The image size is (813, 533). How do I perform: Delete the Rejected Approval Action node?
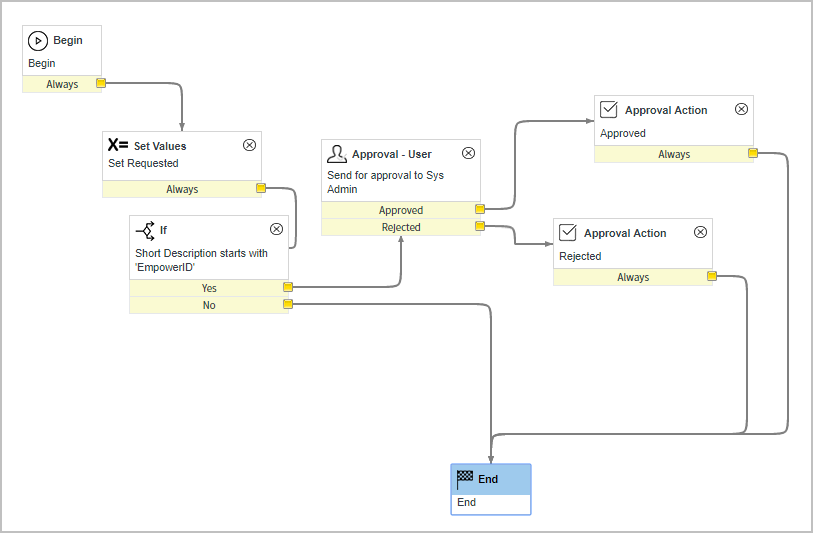pyautogui.click(x=700, y=232)
